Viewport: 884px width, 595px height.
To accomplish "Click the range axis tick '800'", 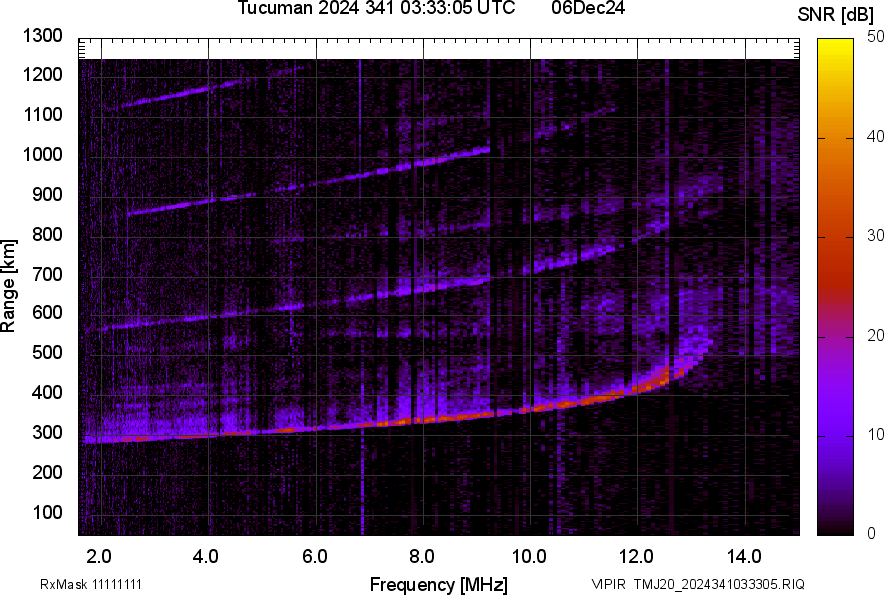I will click(47, 234).
